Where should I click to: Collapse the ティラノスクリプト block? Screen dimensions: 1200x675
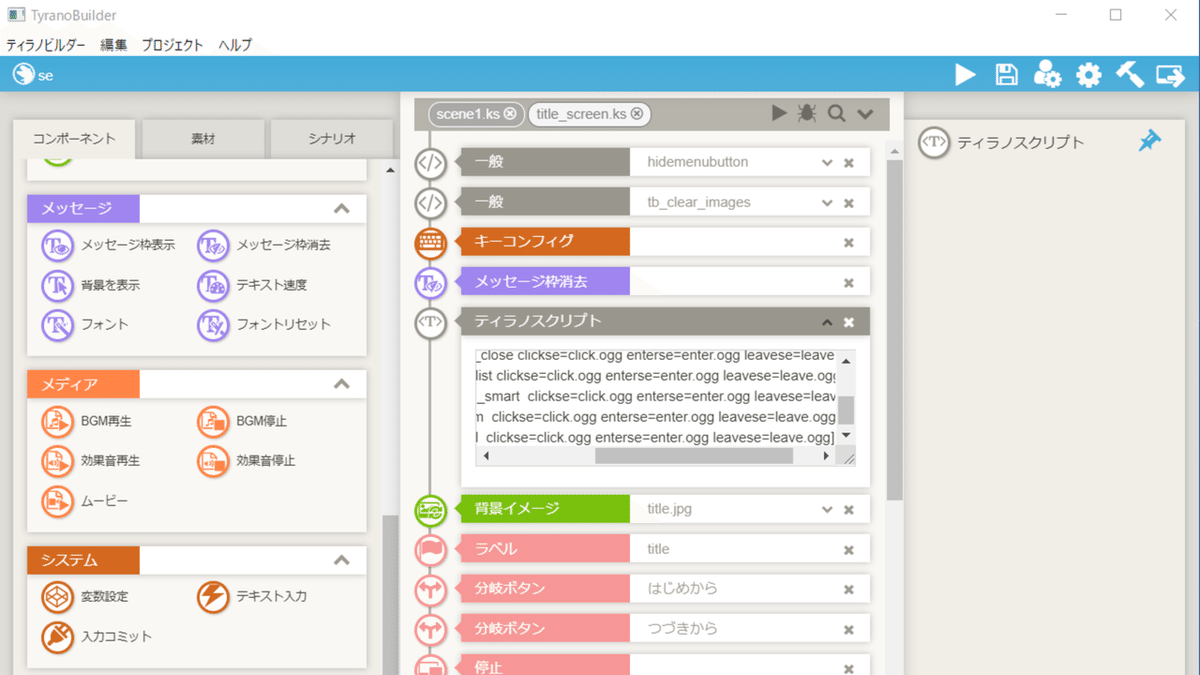tap(827, 322)
